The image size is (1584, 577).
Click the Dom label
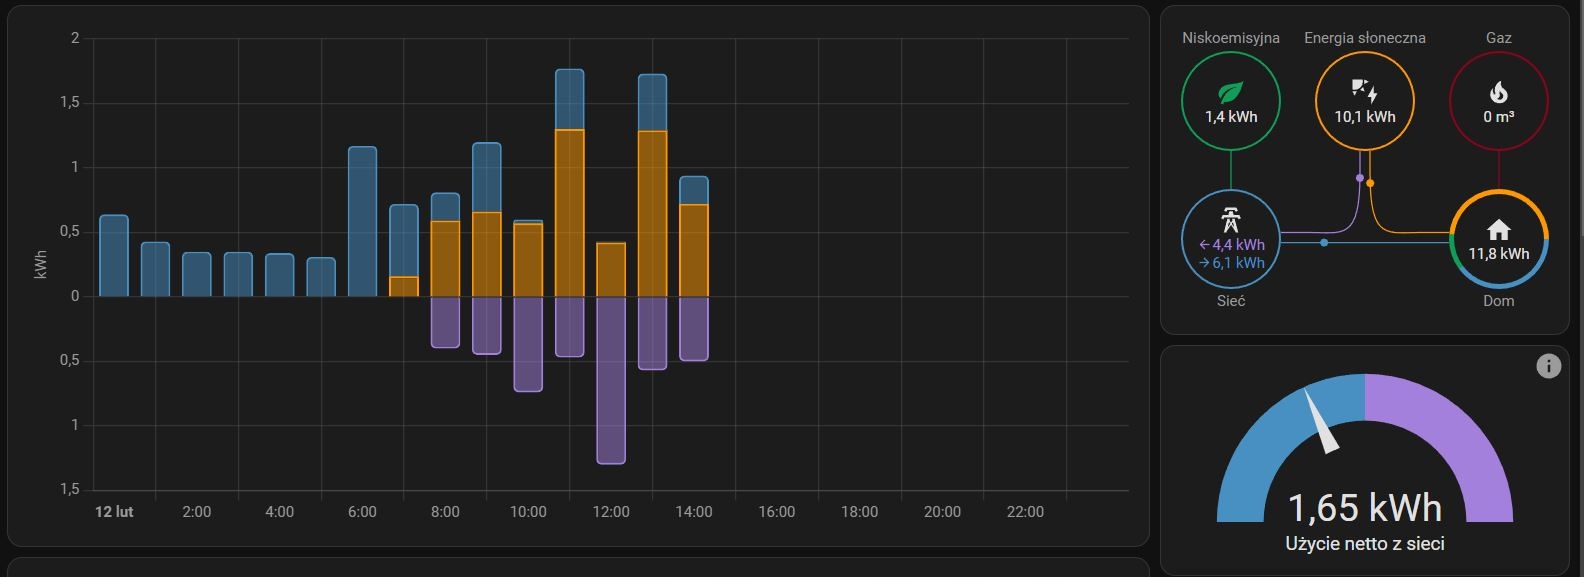1498,301
